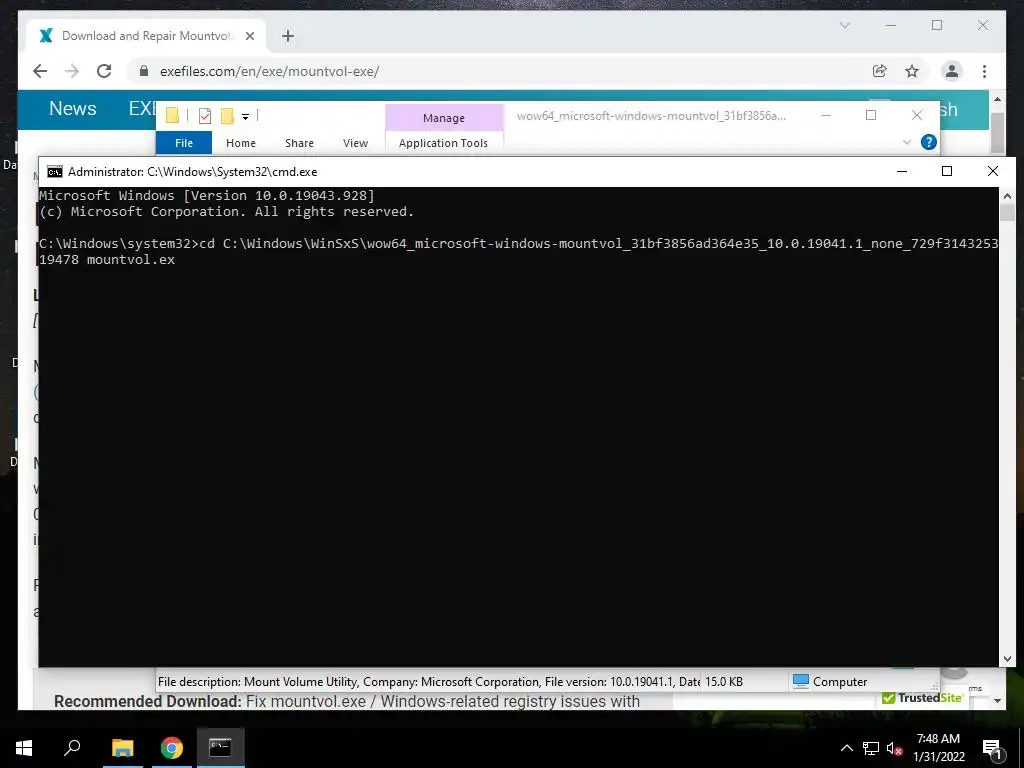Click cmd scrollbar down arrow
Screen dimensions: 1024x768
[1007, 659]
